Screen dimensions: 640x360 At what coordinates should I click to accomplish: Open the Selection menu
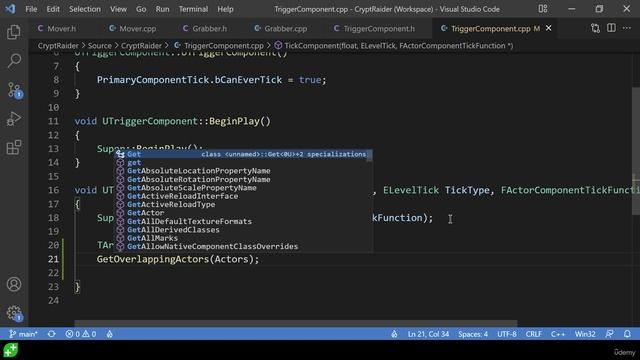pyautogui.click(x=84, y=9)
